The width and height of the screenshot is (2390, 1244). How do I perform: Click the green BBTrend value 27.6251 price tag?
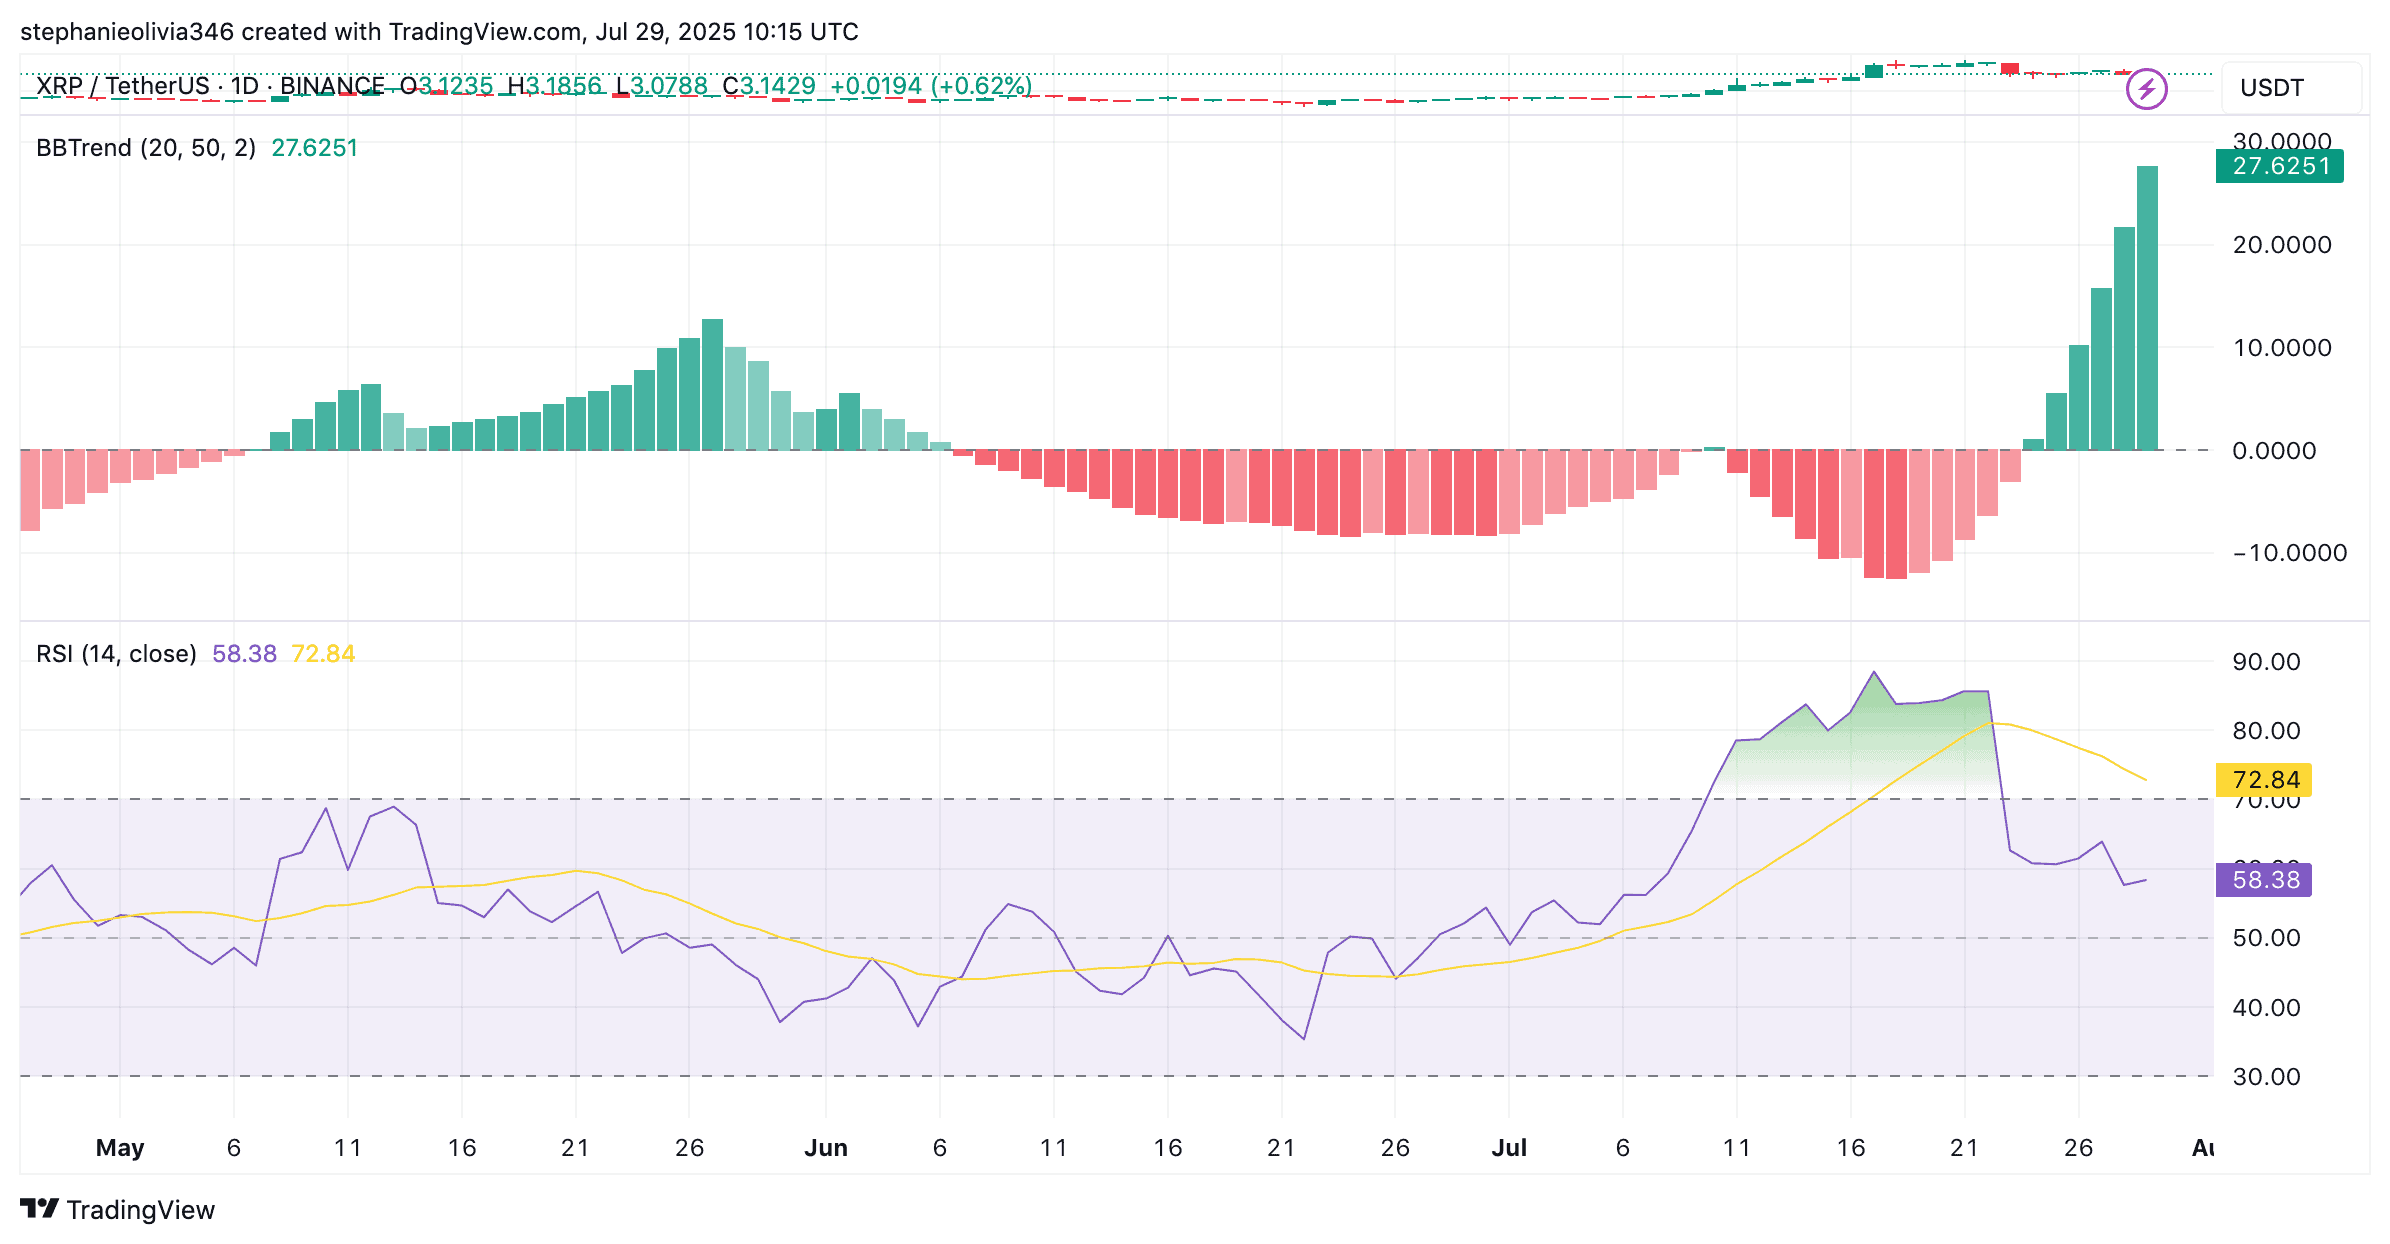(2280, 166)
